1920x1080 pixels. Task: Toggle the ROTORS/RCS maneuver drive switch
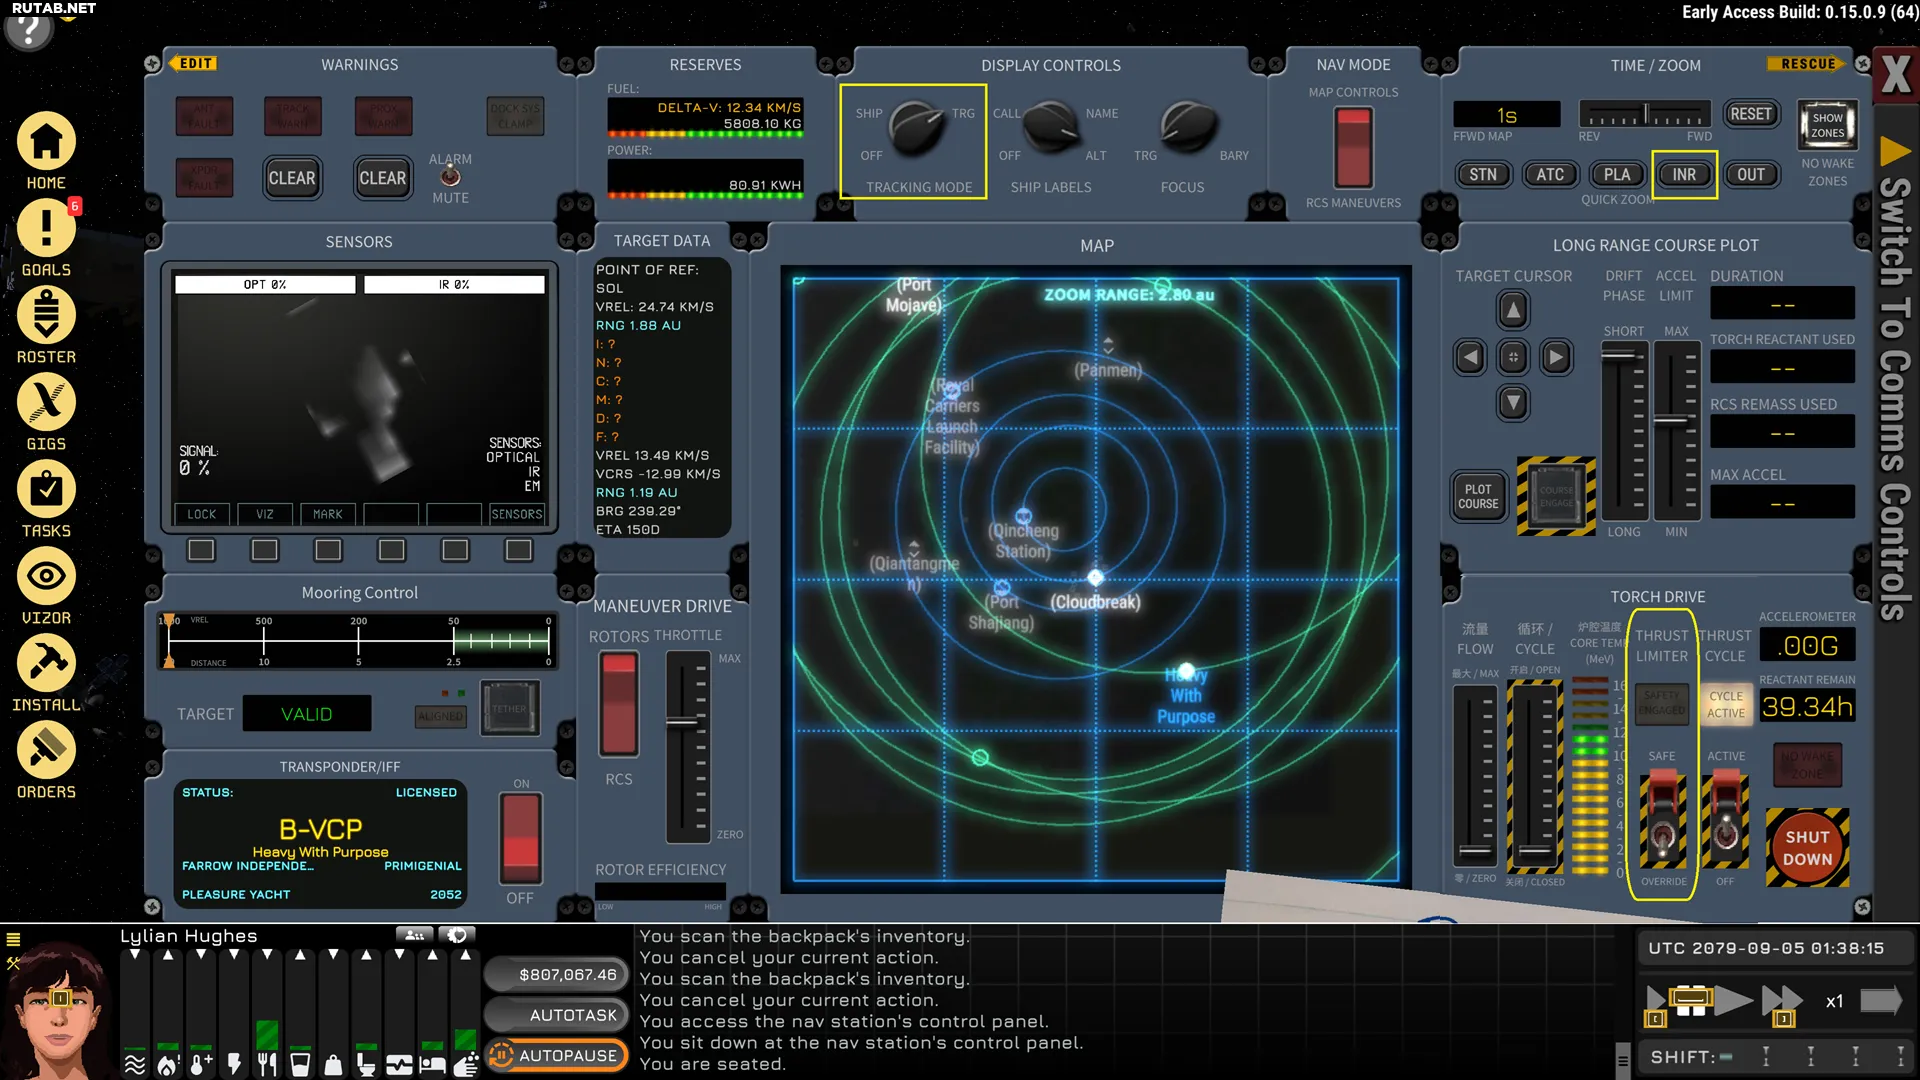(618, 704)
